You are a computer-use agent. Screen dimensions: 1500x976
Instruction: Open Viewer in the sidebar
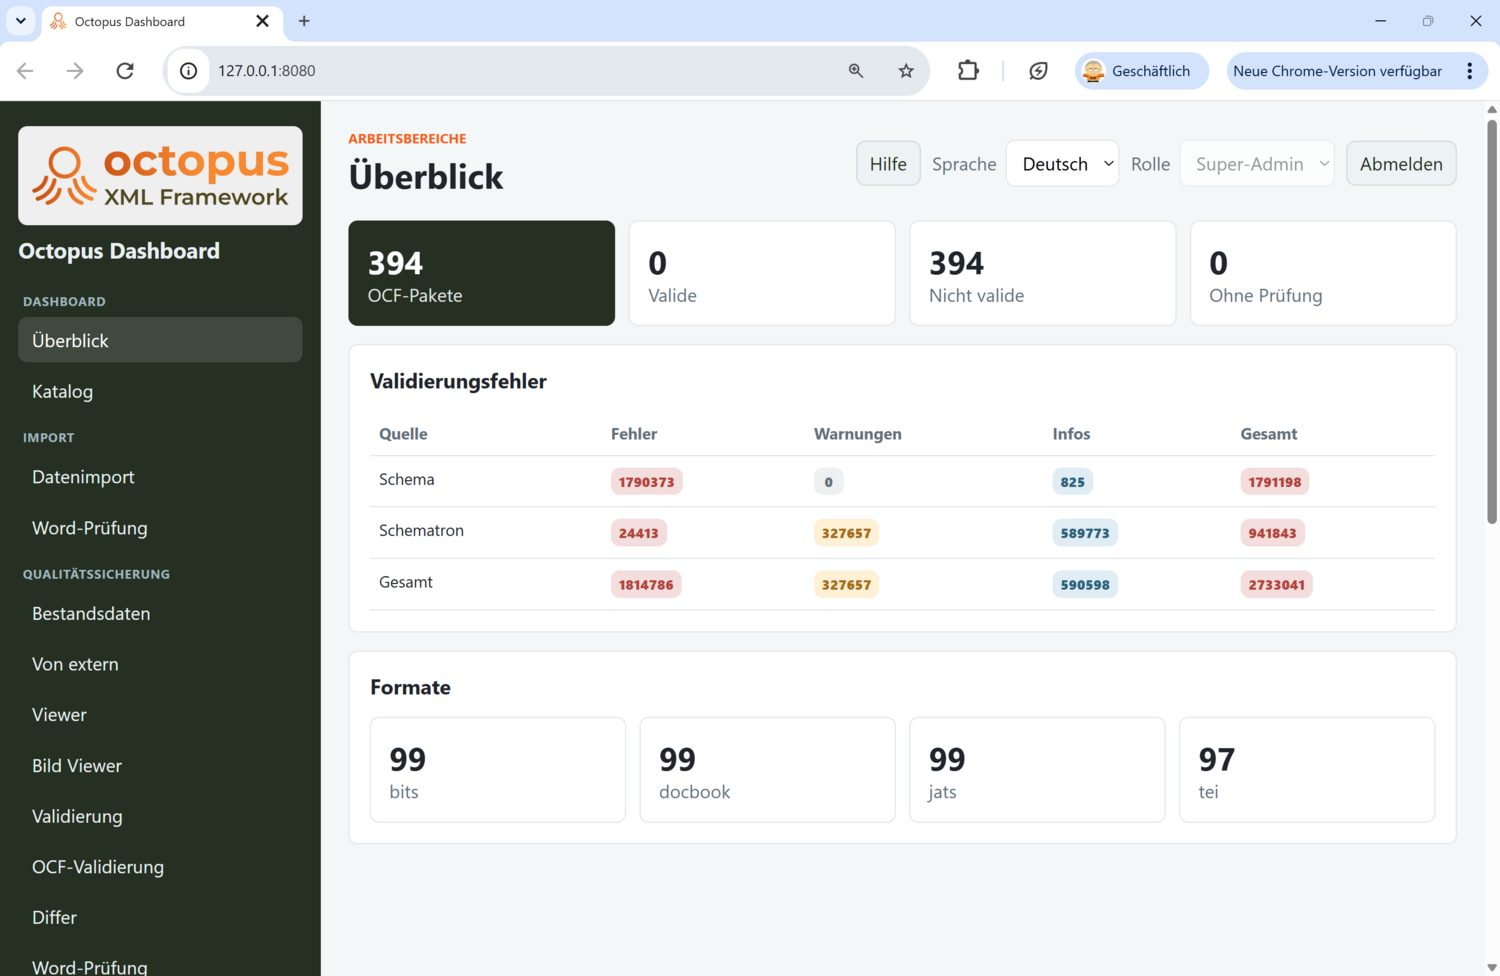pyautogui.click(x=160, y=715)
